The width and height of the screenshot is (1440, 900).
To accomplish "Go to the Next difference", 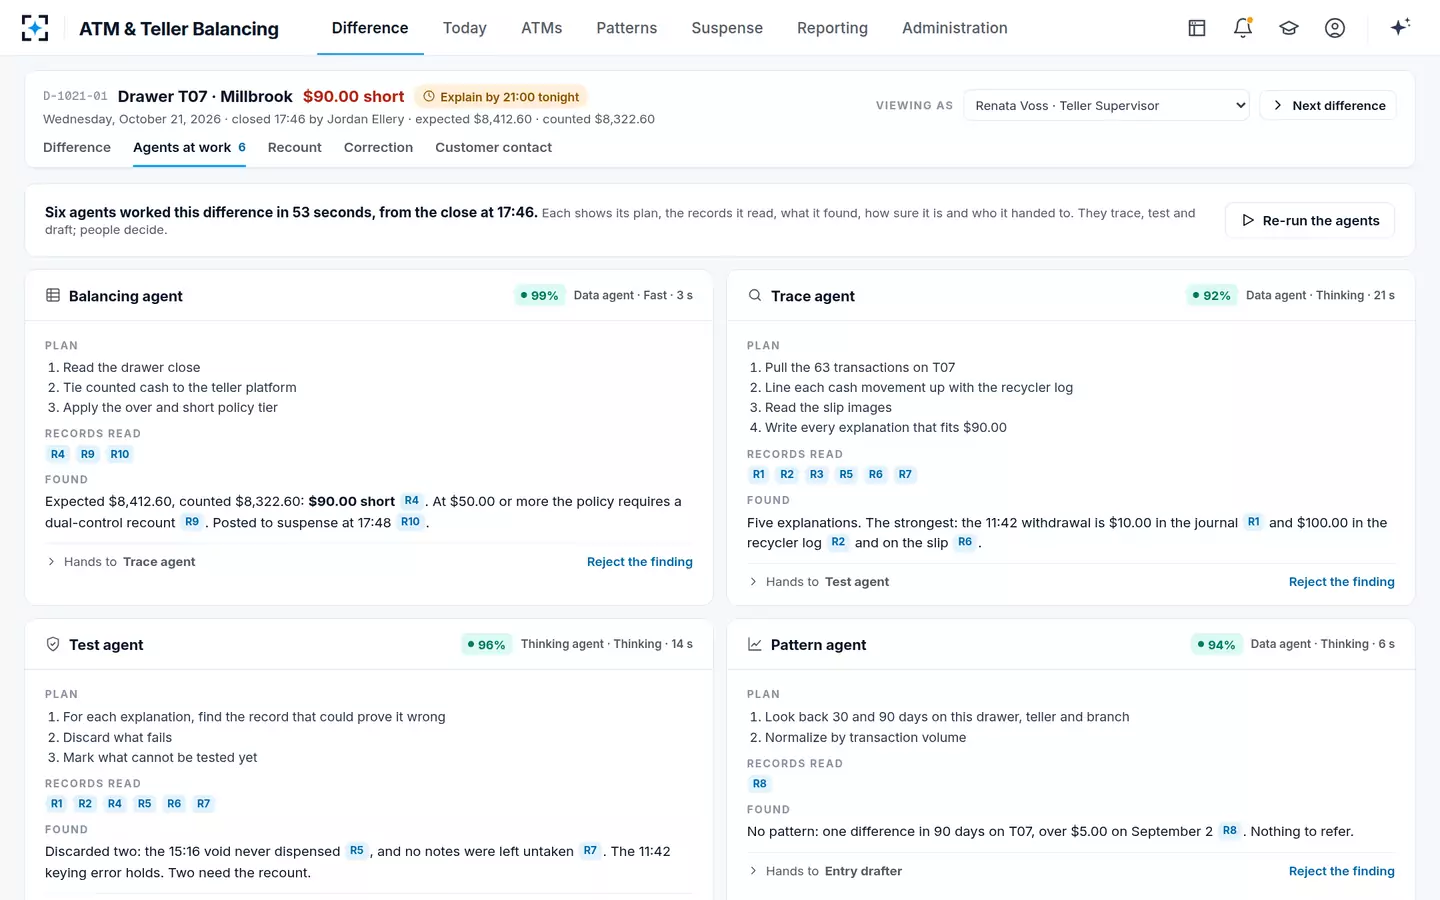I will (x=1328, y=105).
